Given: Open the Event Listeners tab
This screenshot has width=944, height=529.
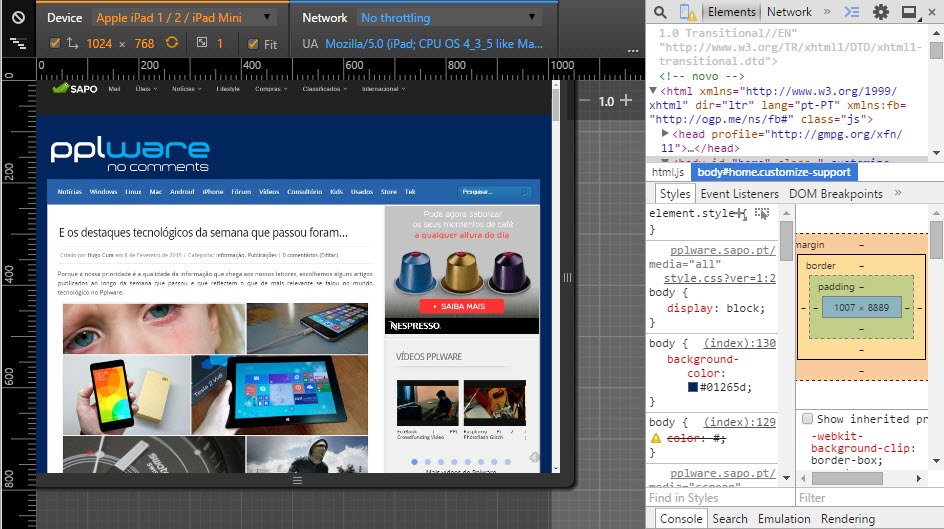Looking at the screenshot, I should [739, 194].
